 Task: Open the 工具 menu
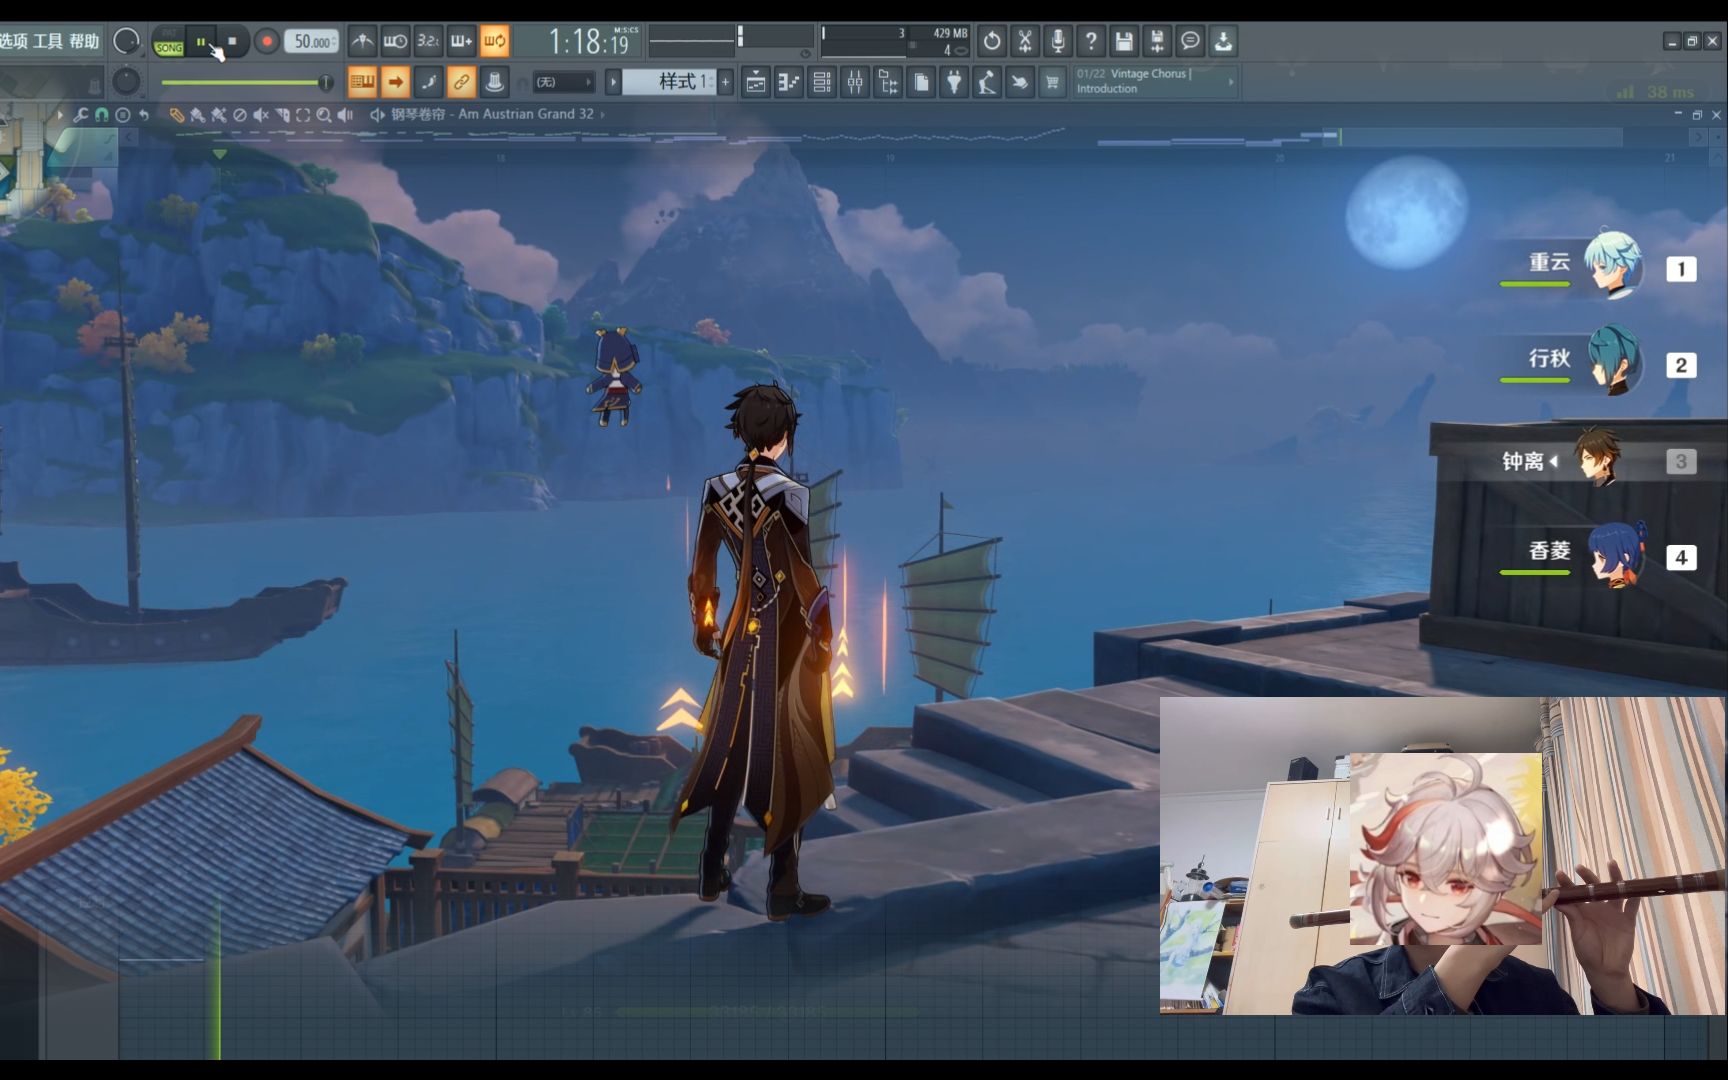[48, 41]
